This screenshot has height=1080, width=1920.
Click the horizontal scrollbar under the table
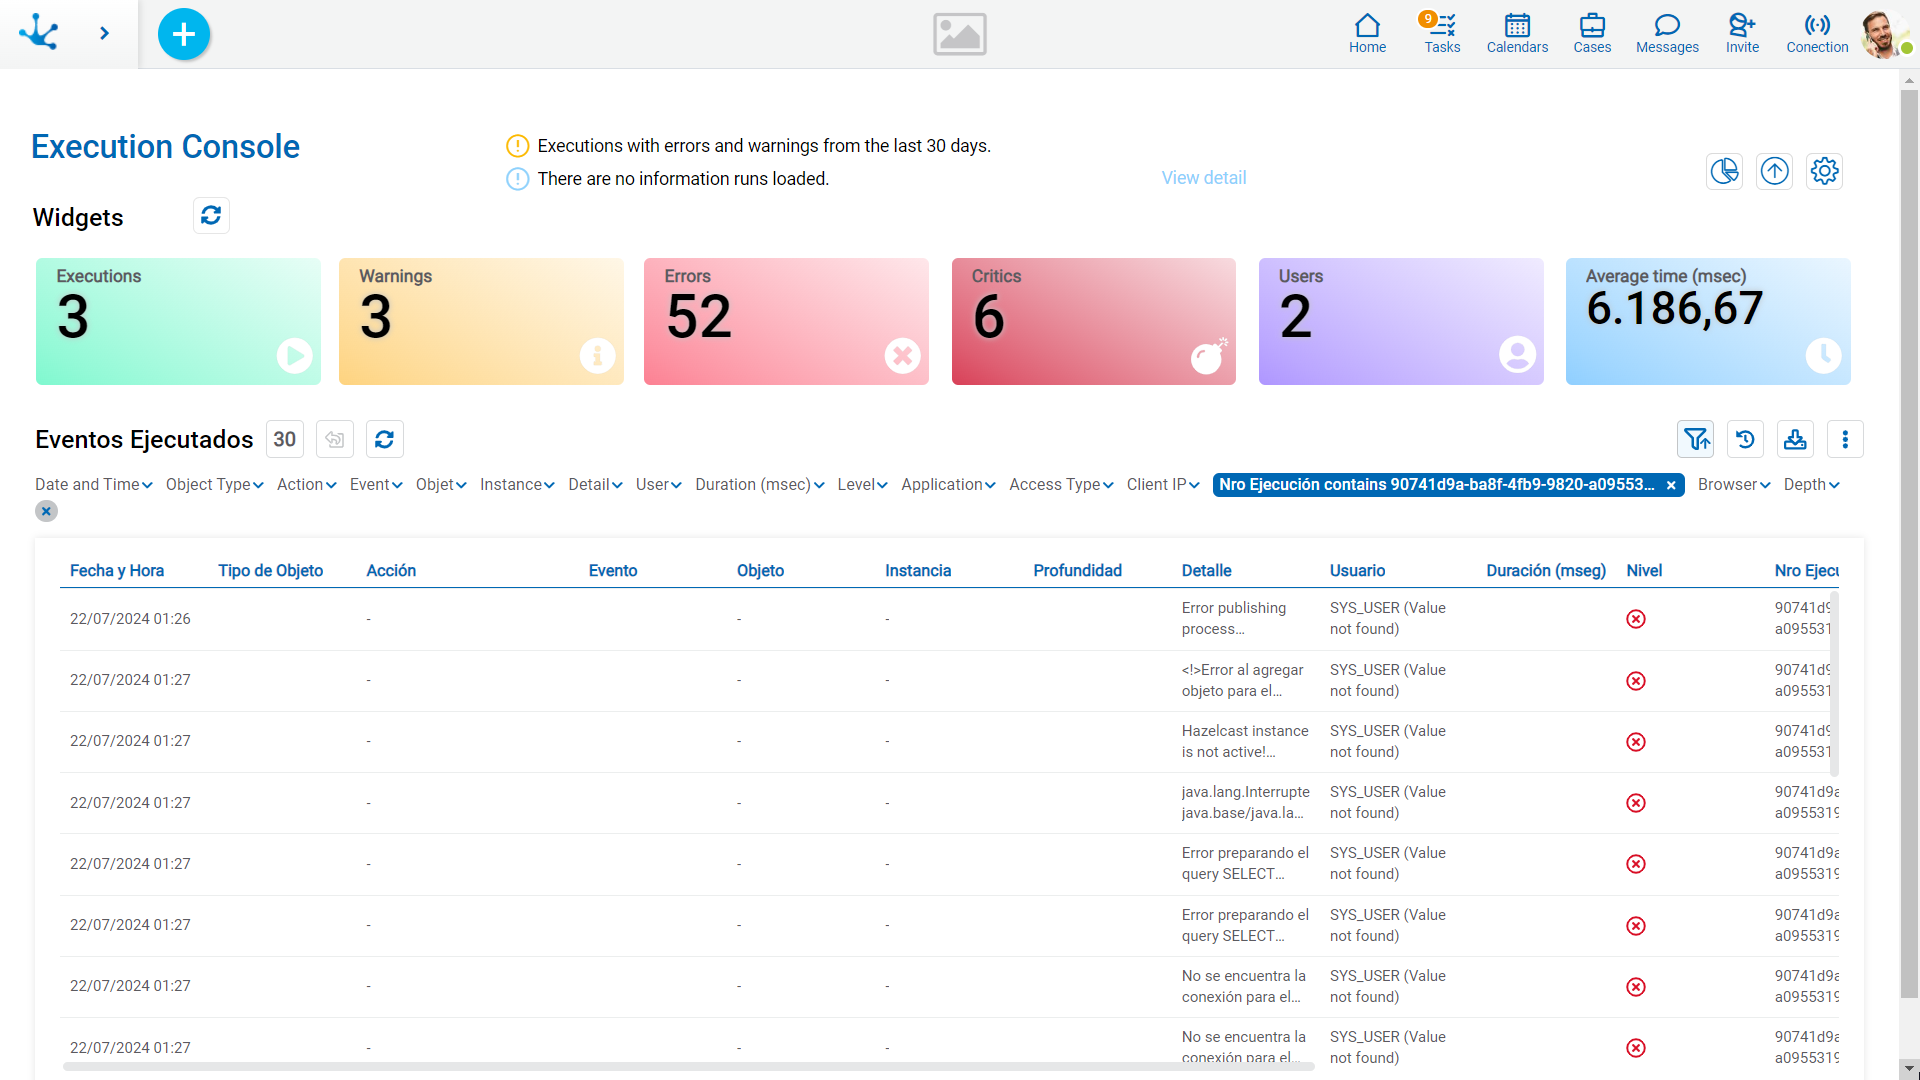click(688, 1067)
